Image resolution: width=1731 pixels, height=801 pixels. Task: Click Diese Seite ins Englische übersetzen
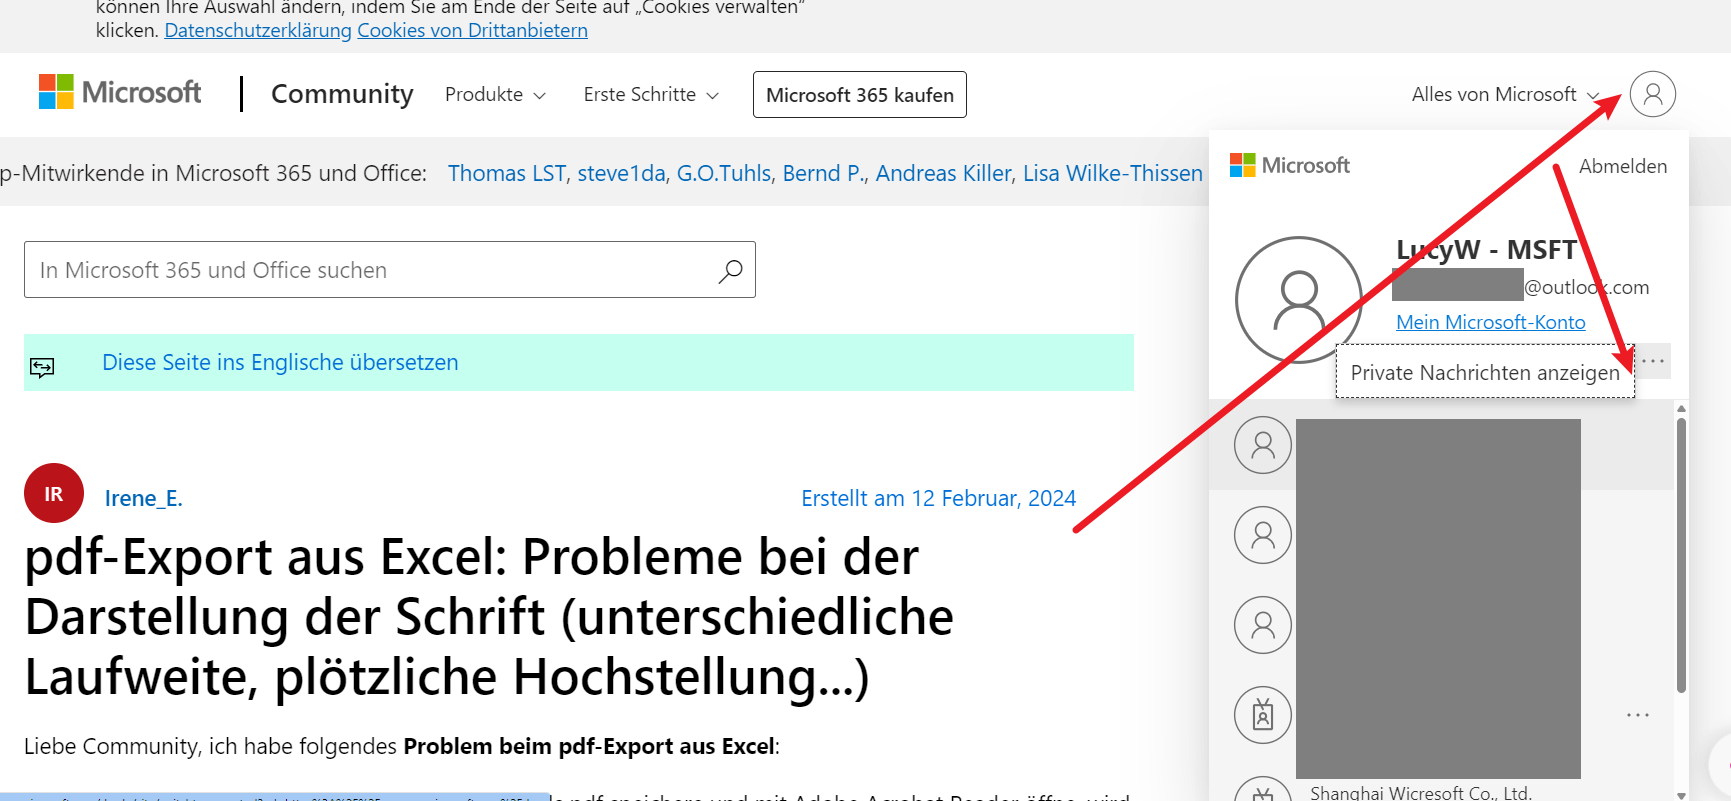[x=280, y=362]
